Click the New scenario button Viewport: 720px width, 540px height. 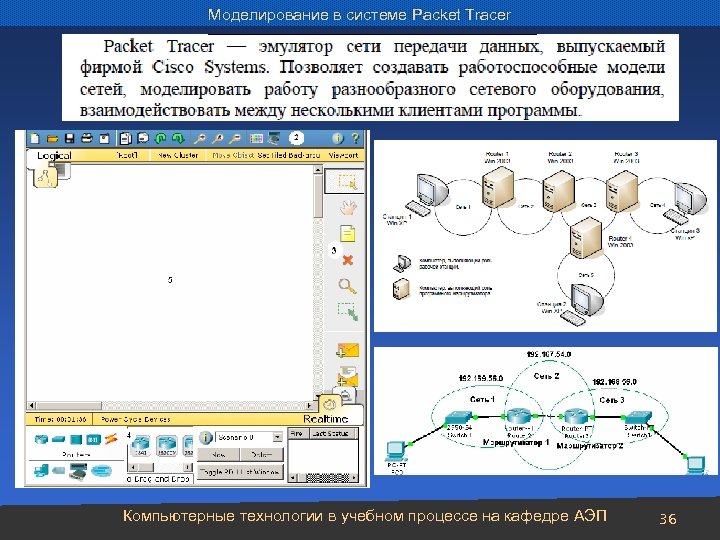(x=218, y=455)
